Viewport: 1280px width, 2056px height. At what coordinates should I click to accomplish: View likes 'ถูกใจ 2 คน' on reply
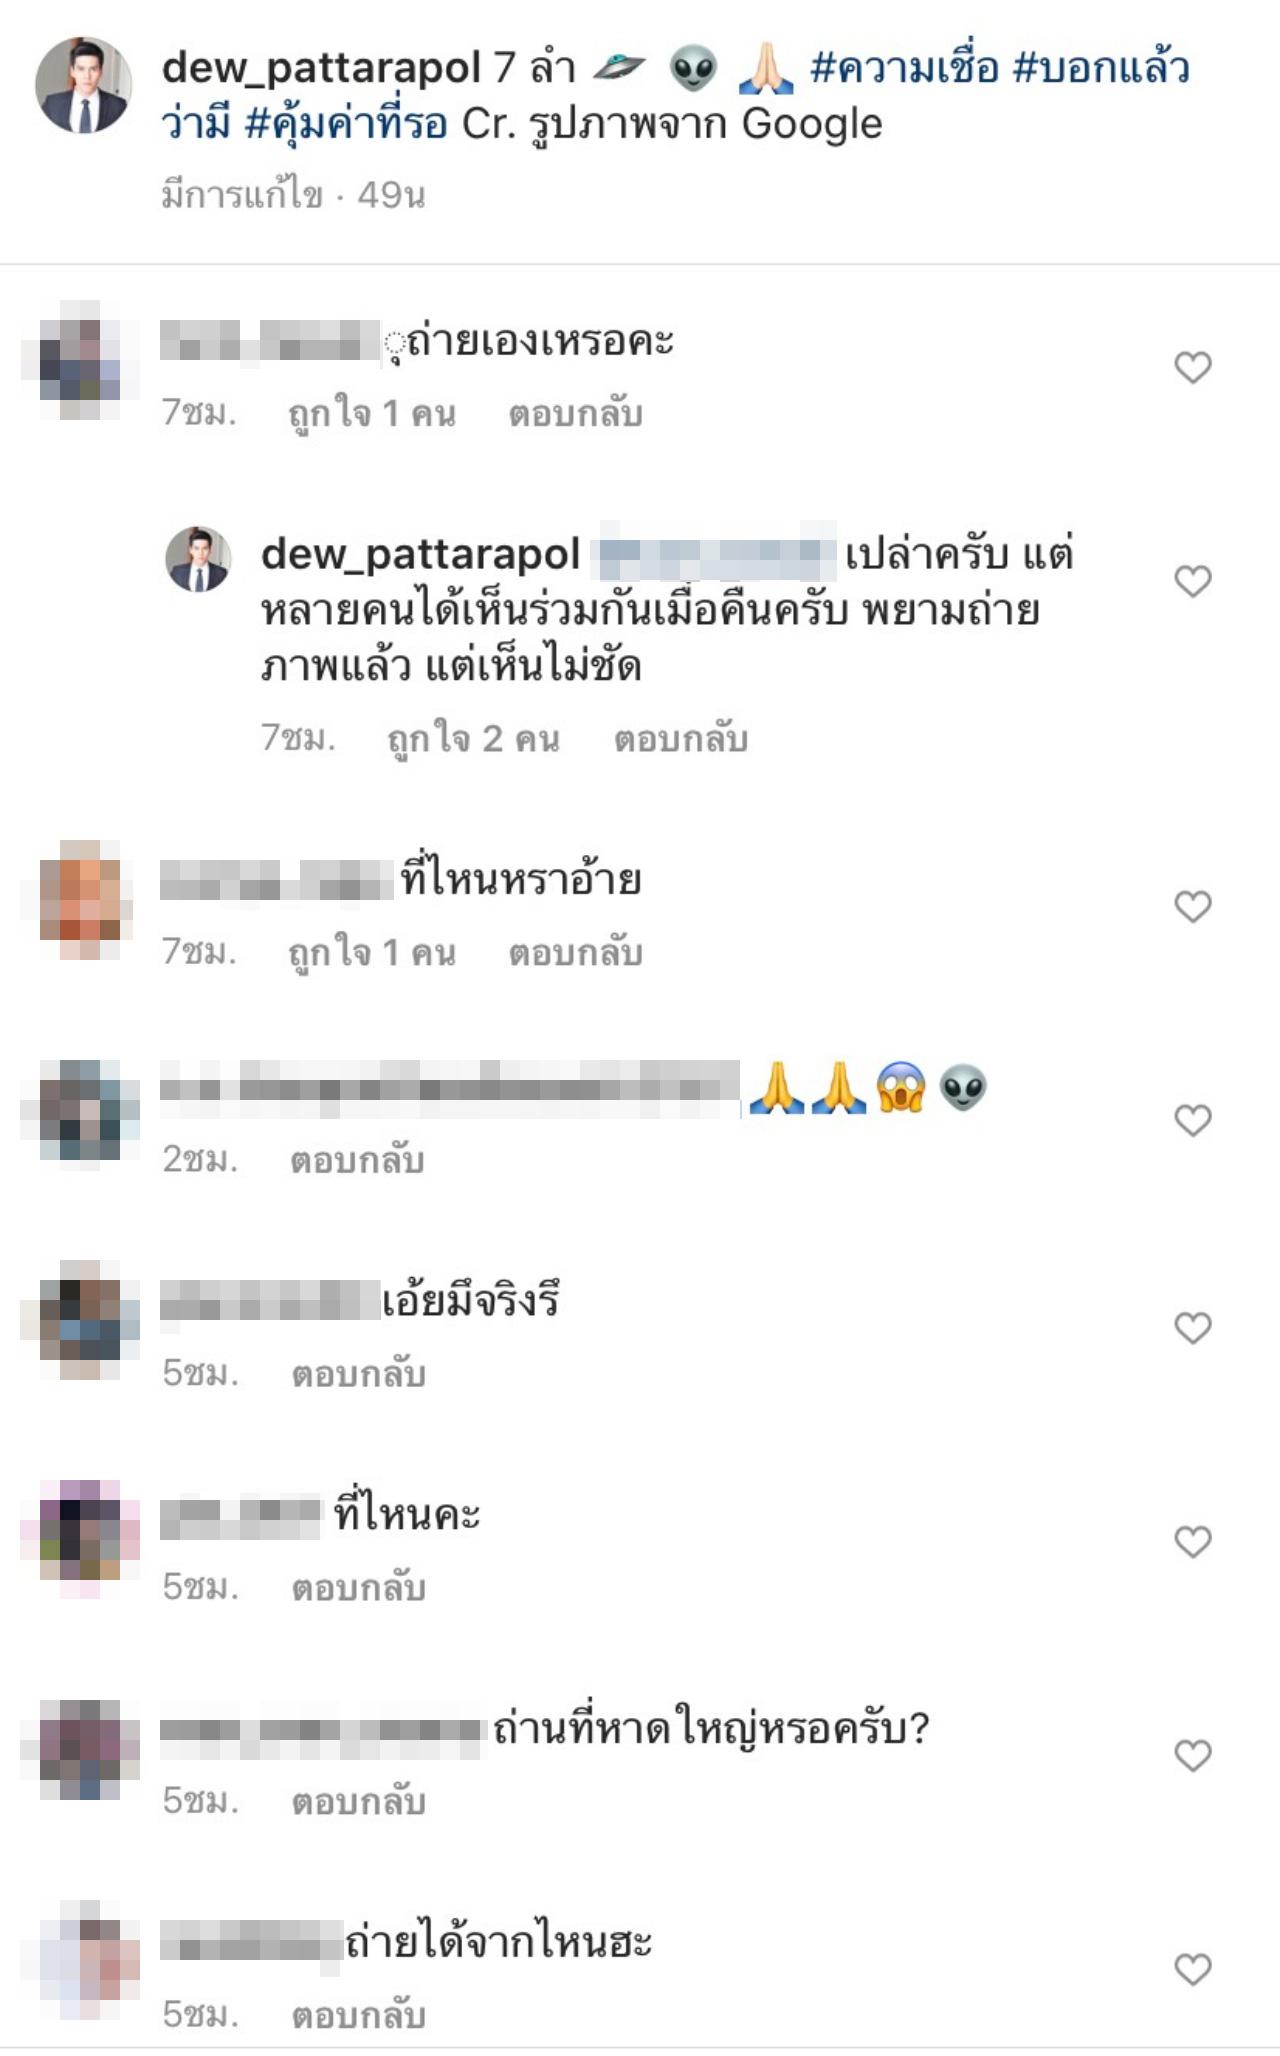click(473, 739)
